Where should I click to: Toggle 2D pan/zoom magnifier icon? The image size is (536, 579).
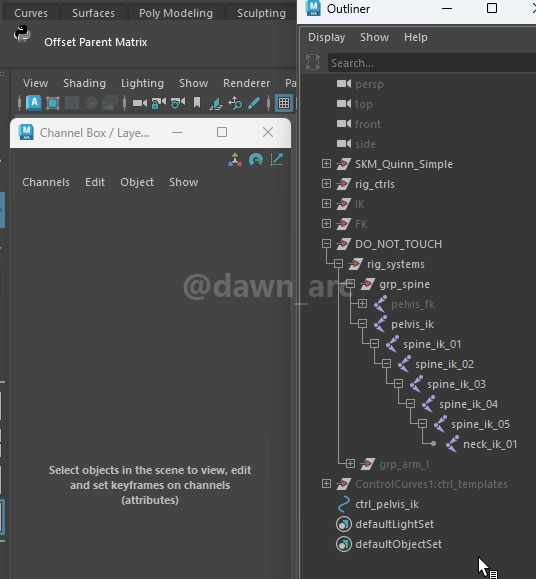[235, 103]
